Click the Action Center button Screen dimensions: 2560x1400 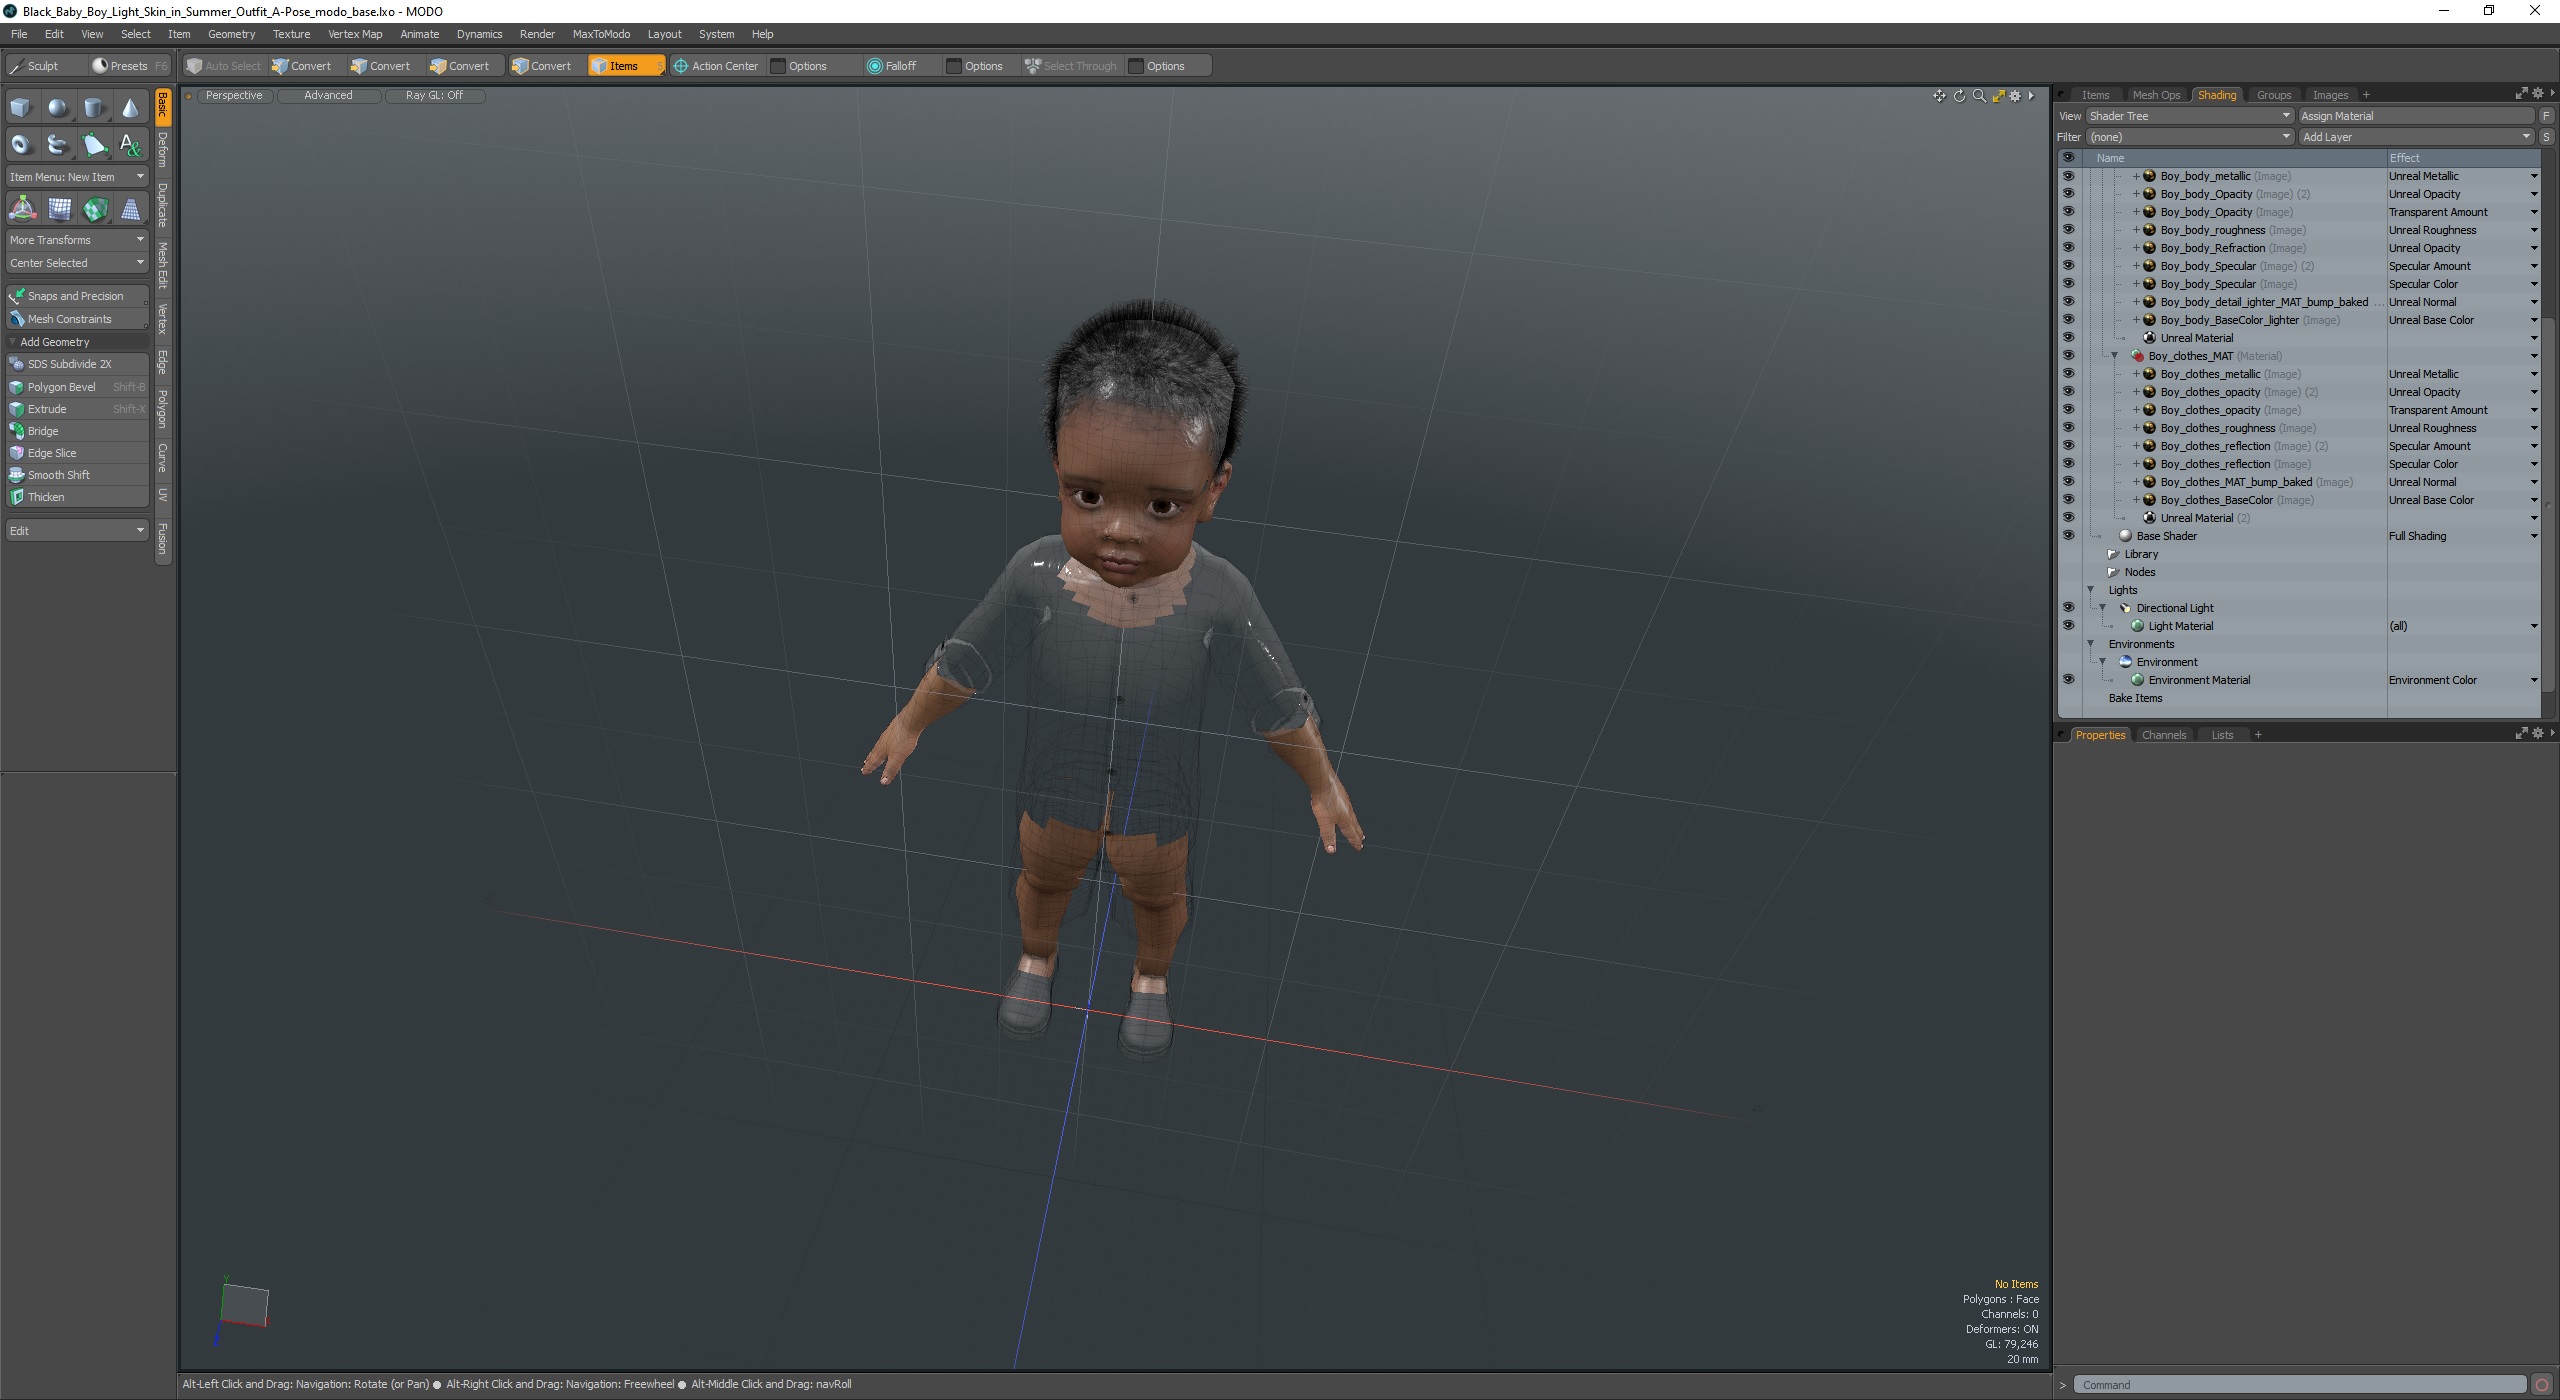coord(716,66)
